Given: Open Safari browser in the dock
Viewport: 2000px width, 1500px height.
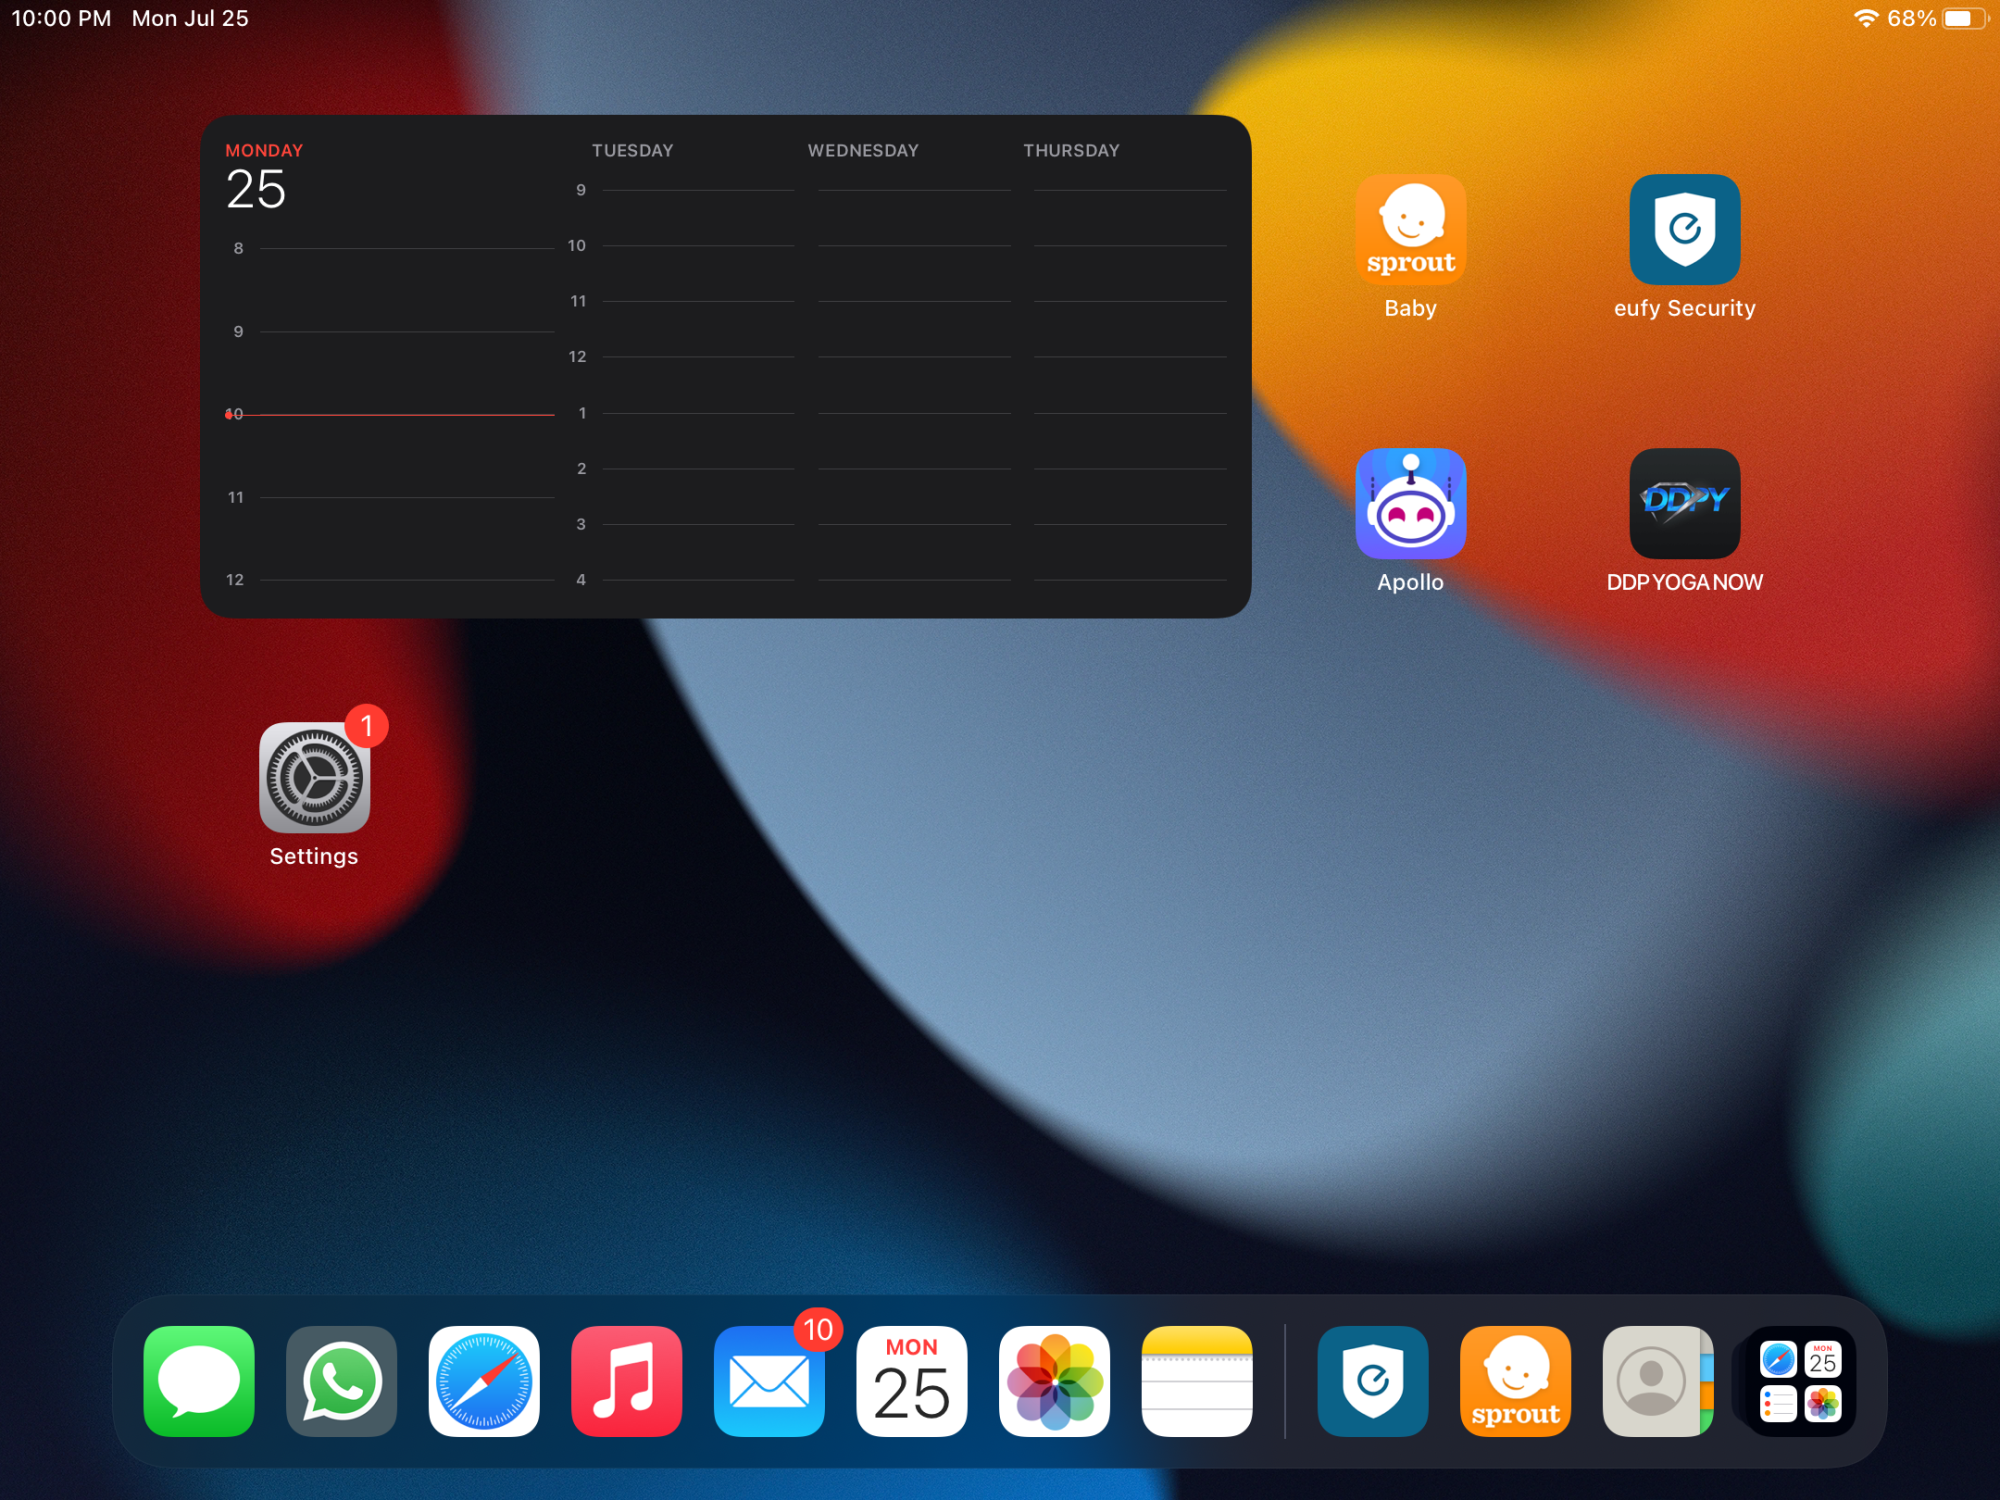Looking at the screenshot, I should pos(484,1381).
